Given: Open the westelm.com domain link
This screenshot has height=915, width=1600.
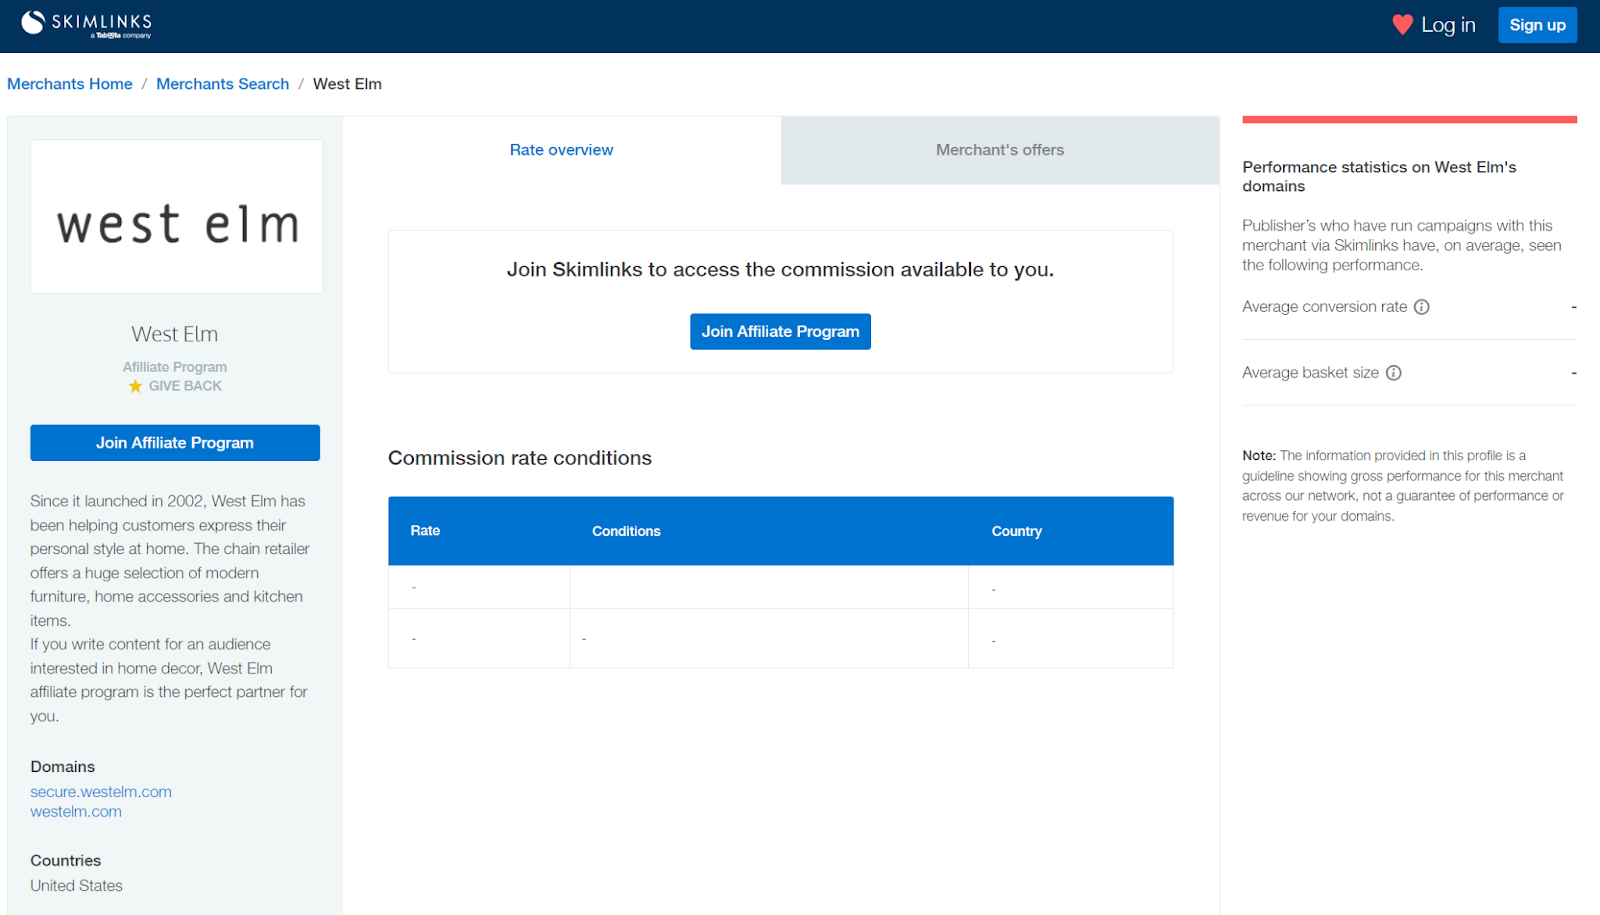Looking at the screenshot, I should [x=76, y=812].
